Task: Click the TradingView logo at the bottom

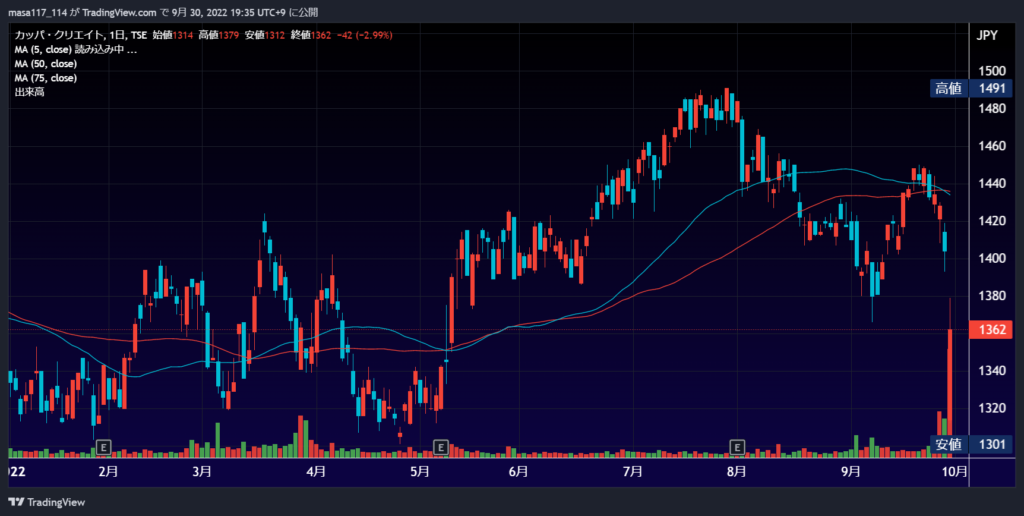Action: 46,502
